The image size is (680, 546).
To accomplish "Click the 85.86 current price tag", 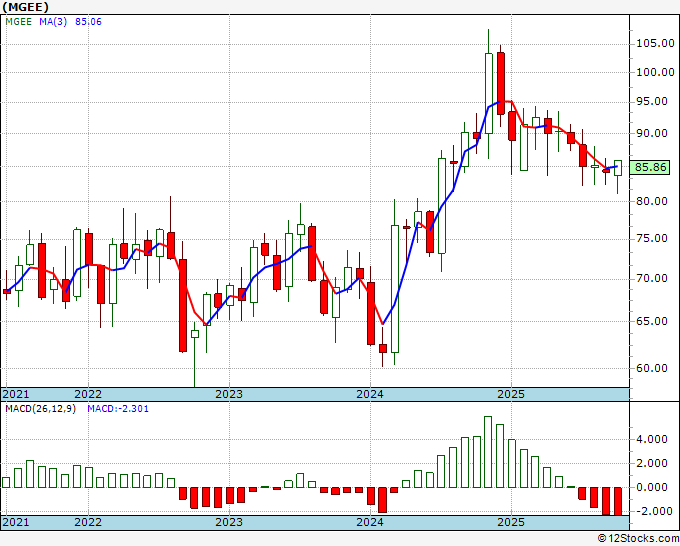I will 651,168.
